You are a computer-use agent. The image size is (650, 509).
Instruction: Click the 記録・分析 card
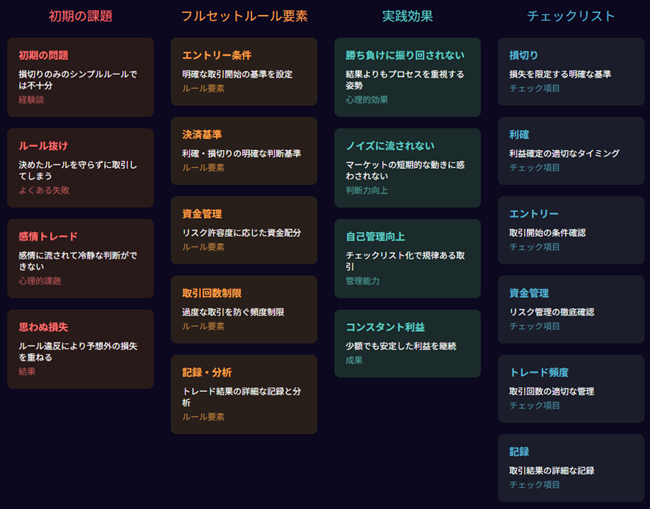click(244, 393)
